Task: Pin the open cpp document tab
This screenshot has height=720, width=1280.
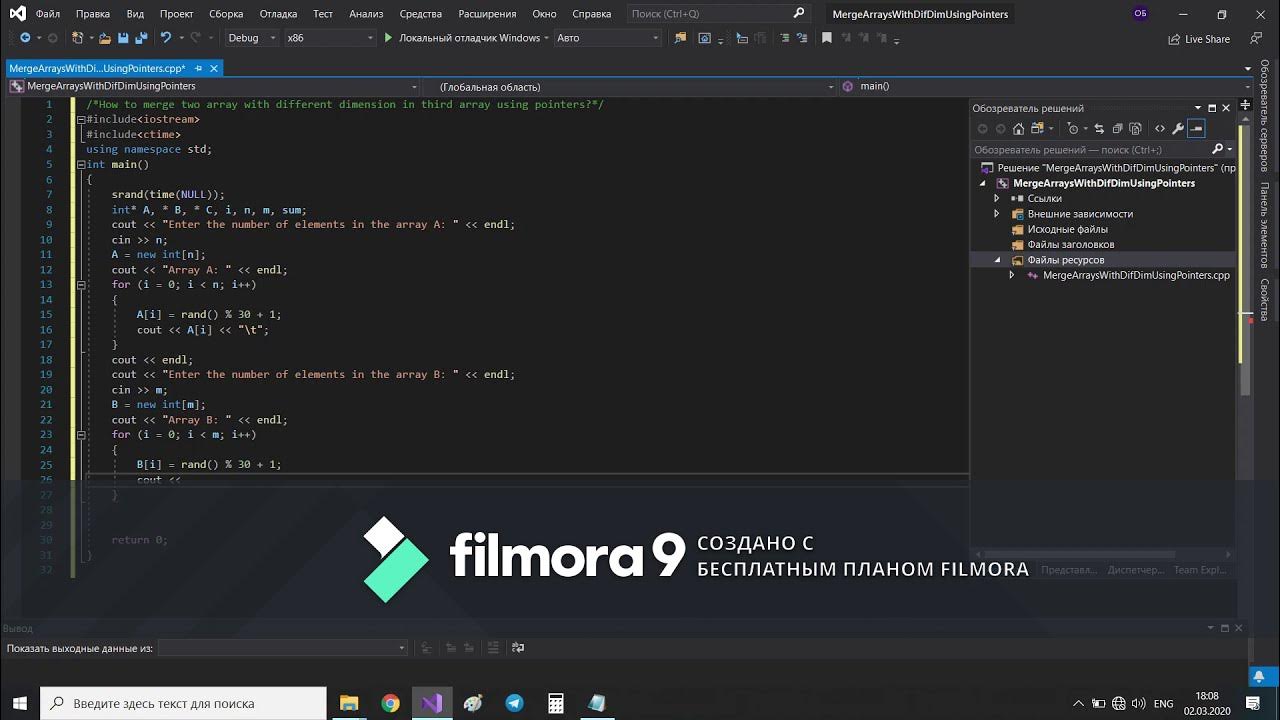Action: click(200, 69)
